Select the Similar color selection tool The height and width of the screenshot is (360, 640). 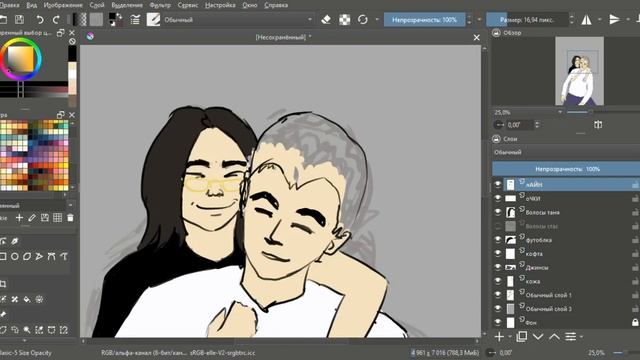pyautogui.click(x=39, y=329)
